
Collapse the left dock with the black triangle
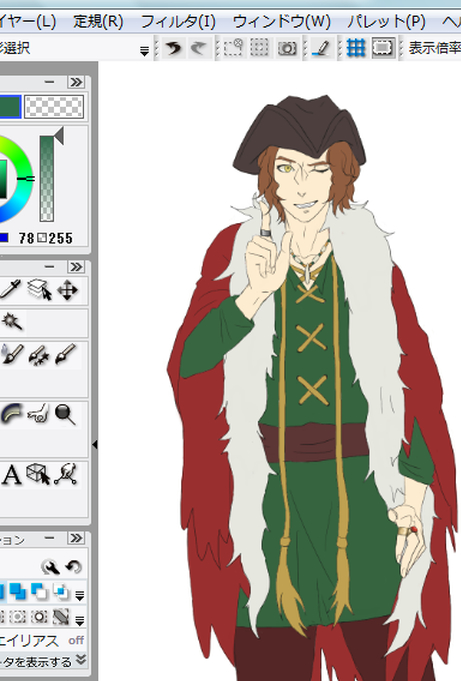95,445
